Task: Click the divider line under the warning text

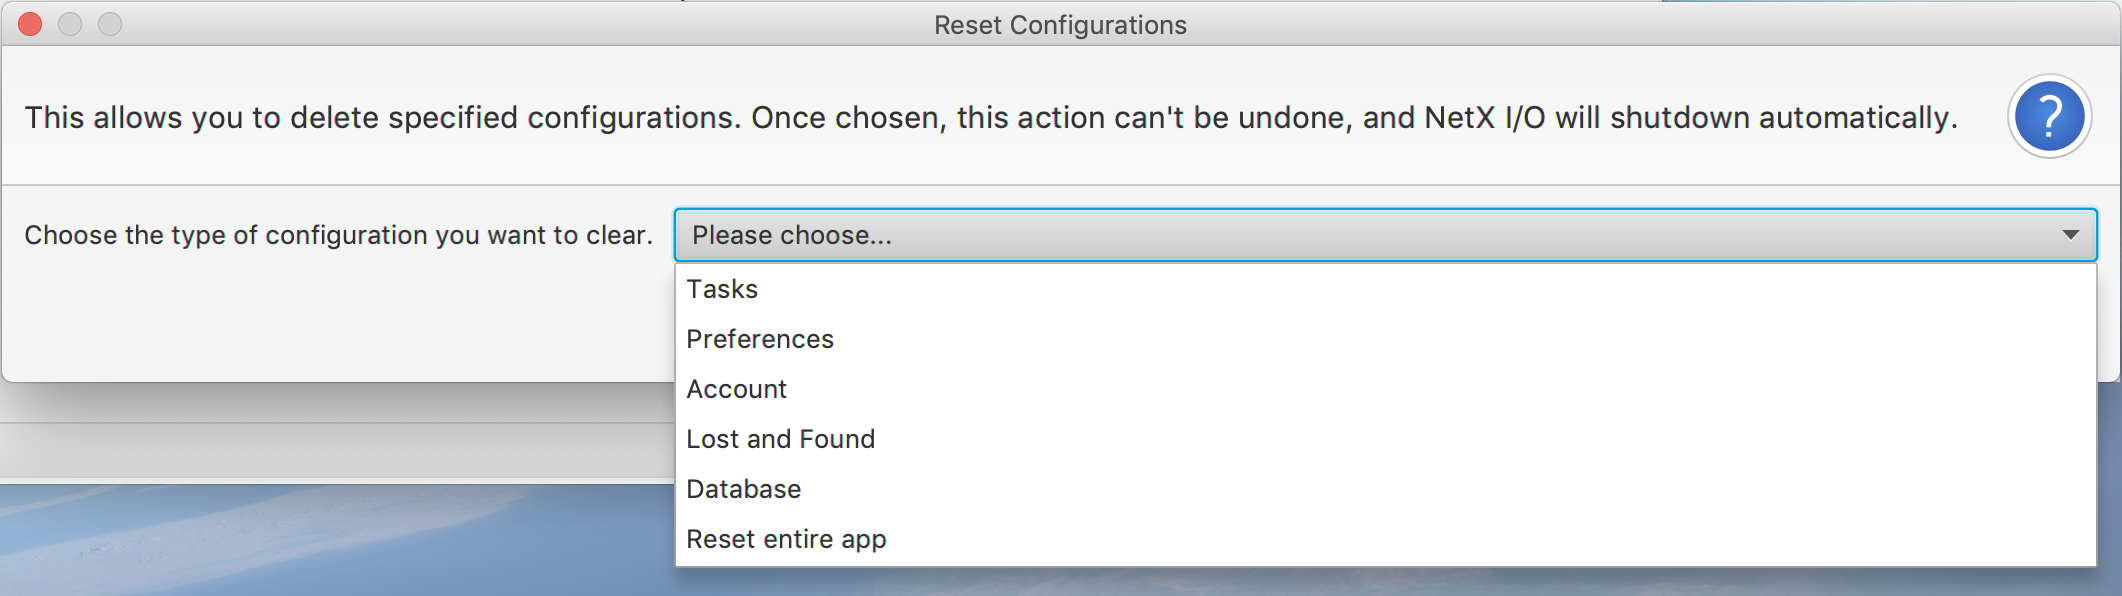Action: (1000, 185)
